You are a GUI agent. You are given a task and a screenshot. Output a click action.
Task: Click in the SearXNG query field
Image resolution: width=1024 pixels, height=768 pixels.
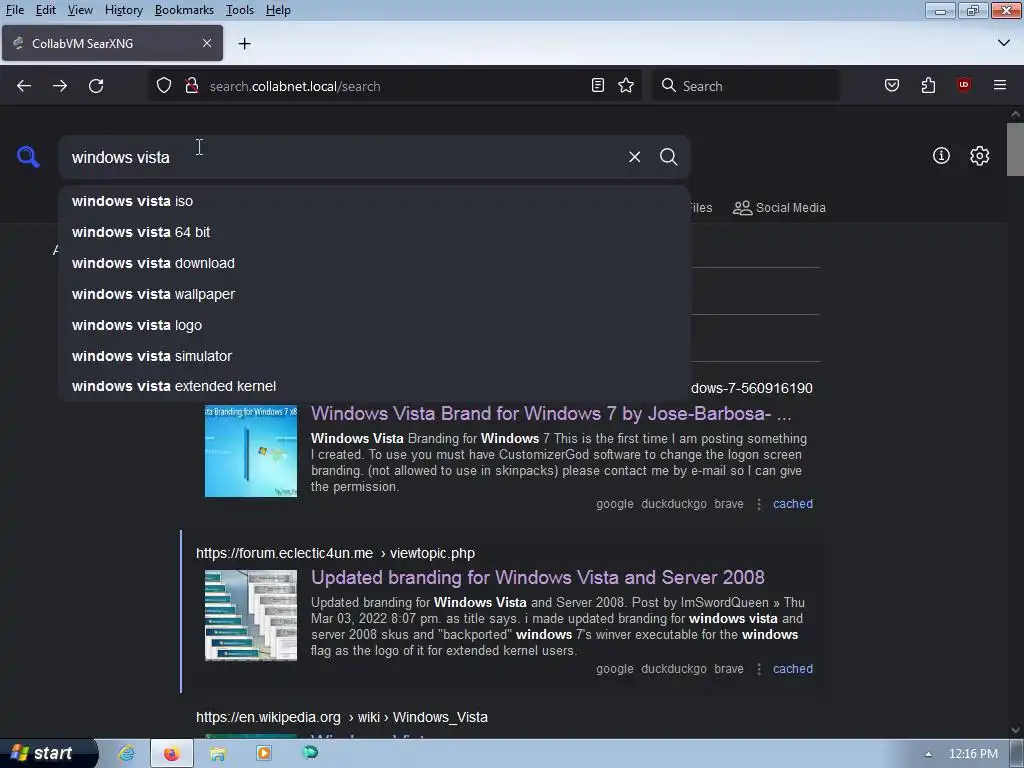(x=343, y=157)
